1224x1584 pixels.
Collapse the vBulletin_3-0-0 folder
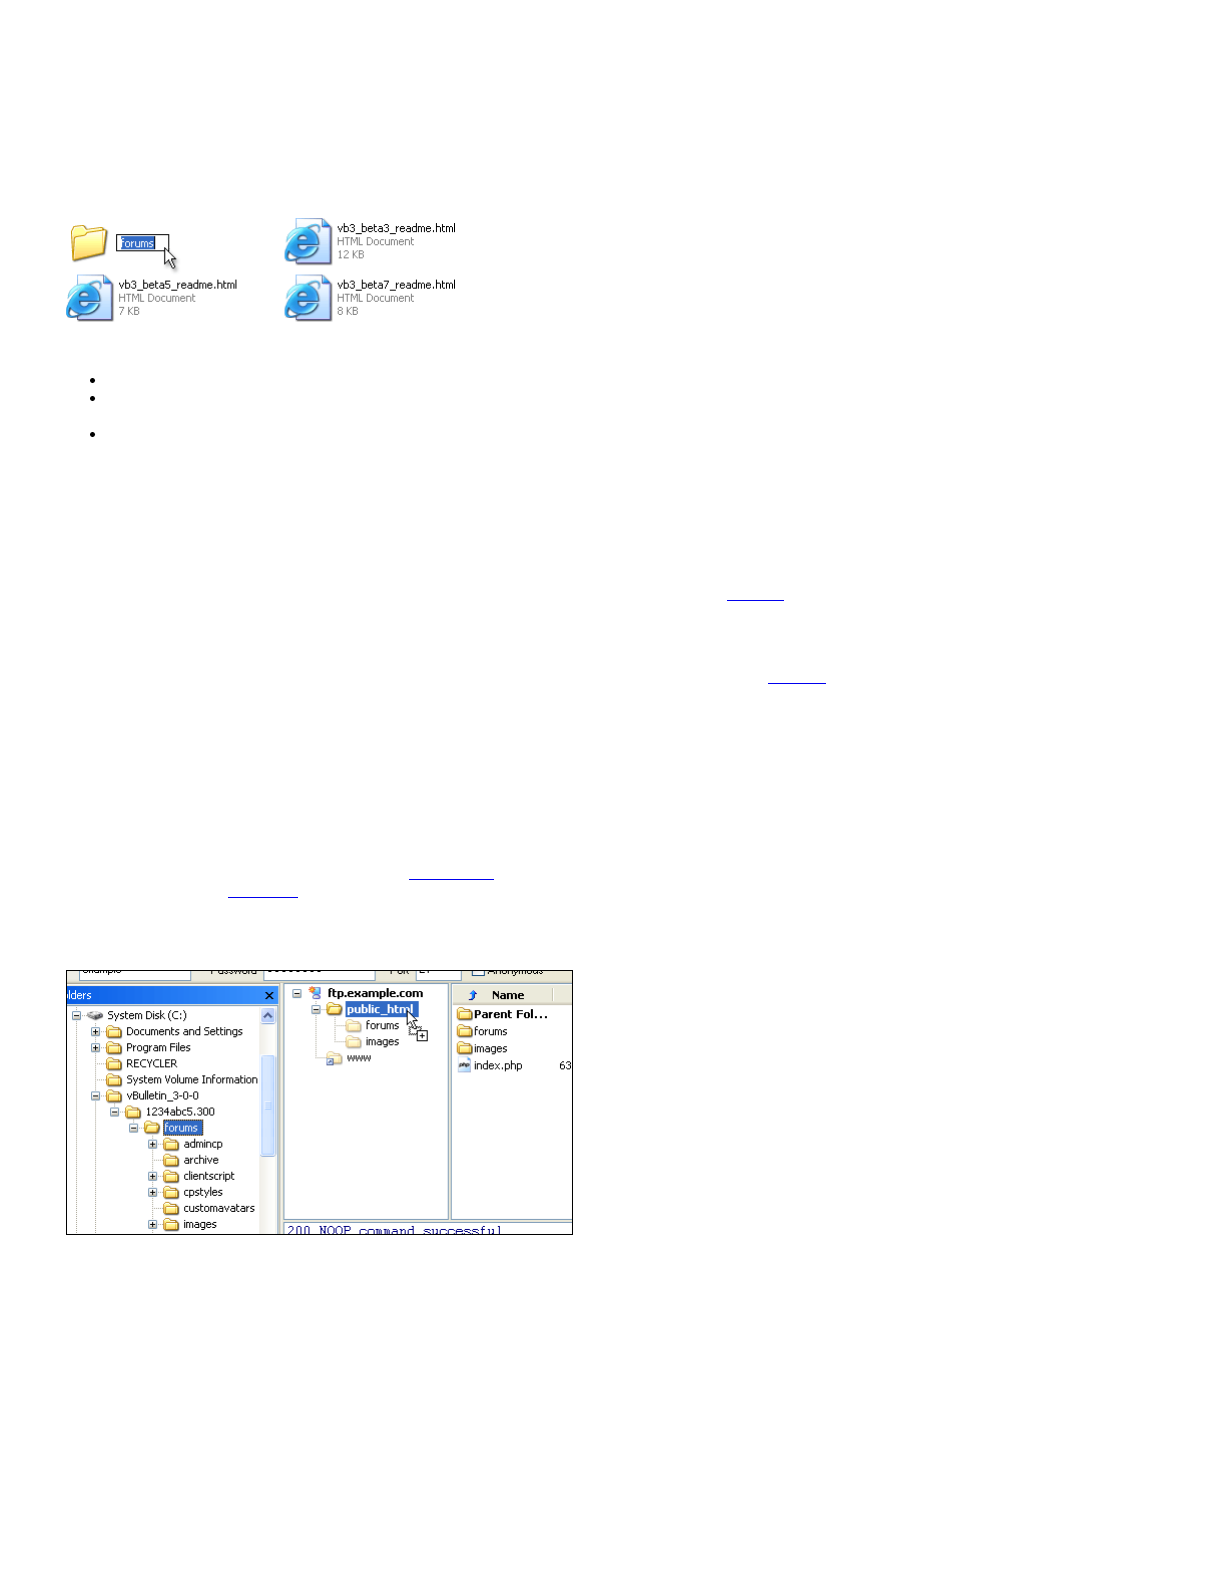[96, 1095]
